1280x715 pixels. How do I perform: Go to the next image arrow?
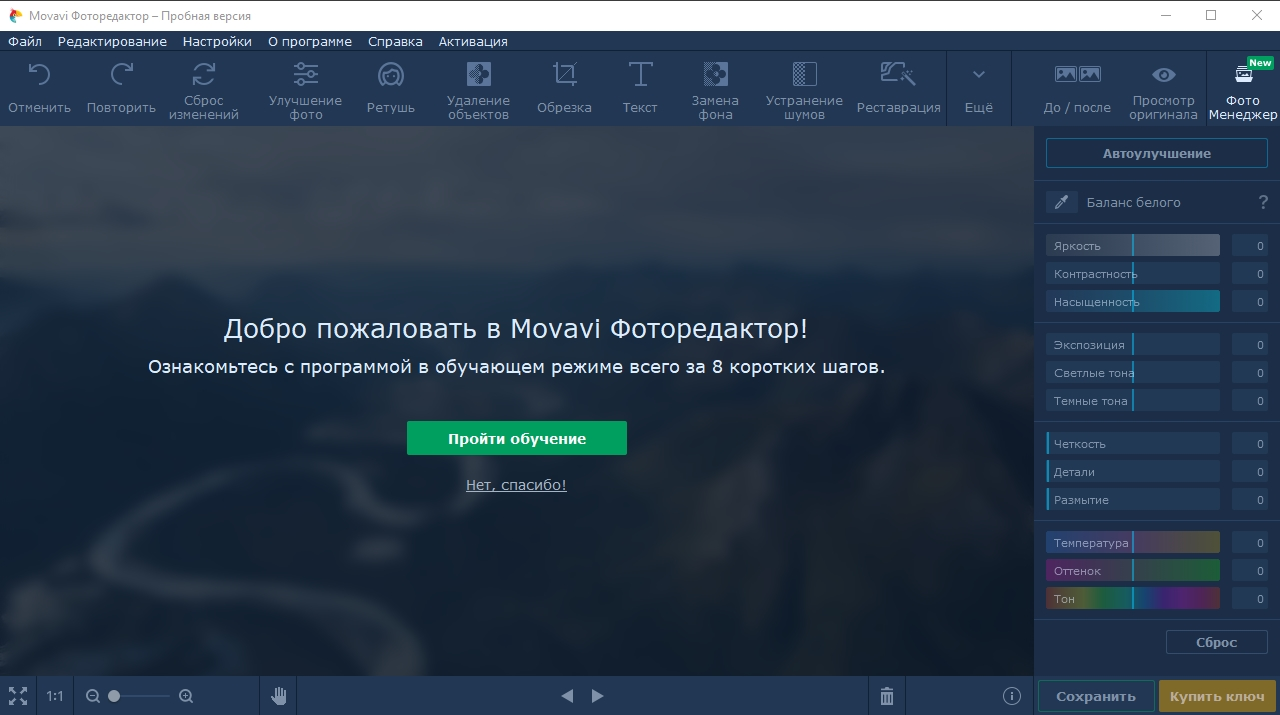(x=597, y=696)
